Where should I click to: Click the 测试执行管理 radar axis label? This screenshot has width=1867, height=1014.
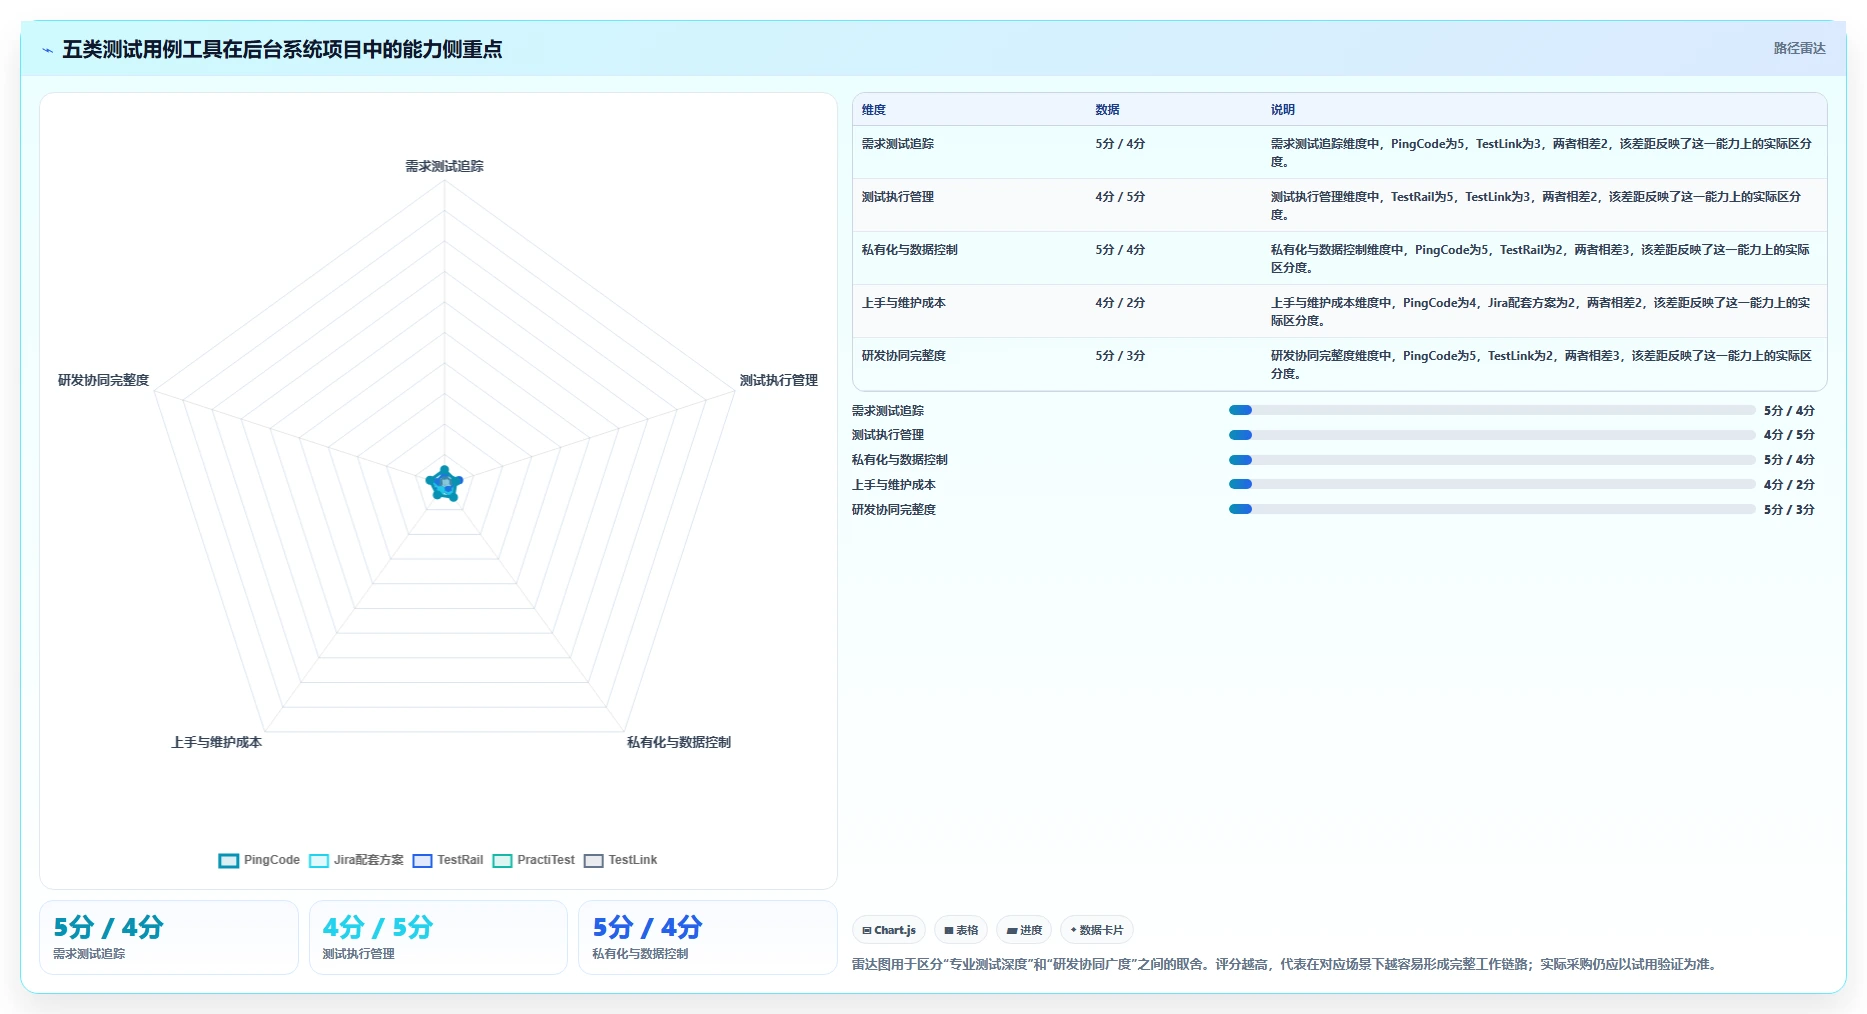point(778,380)
